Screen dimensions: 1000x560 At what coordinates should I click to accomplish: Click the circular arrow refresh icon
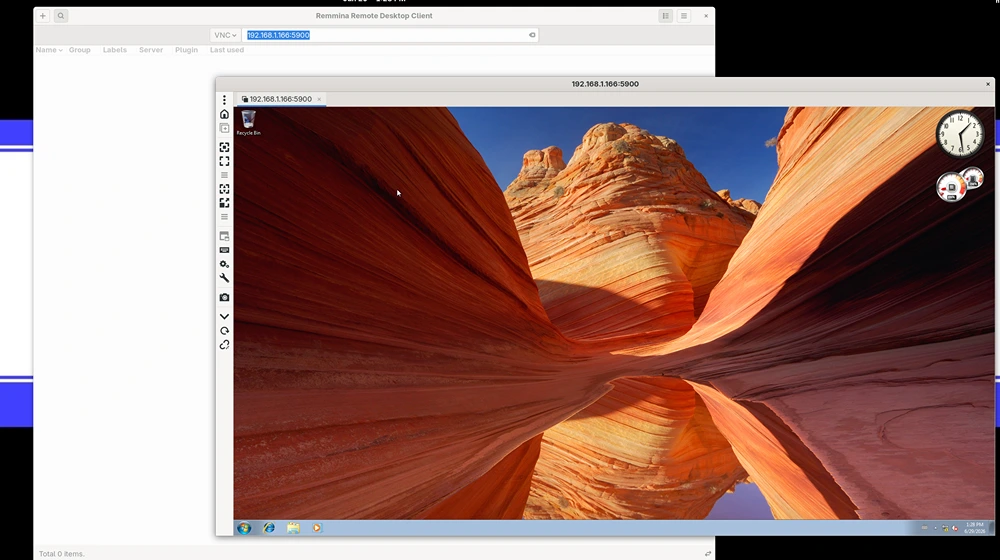coord(224,331)
